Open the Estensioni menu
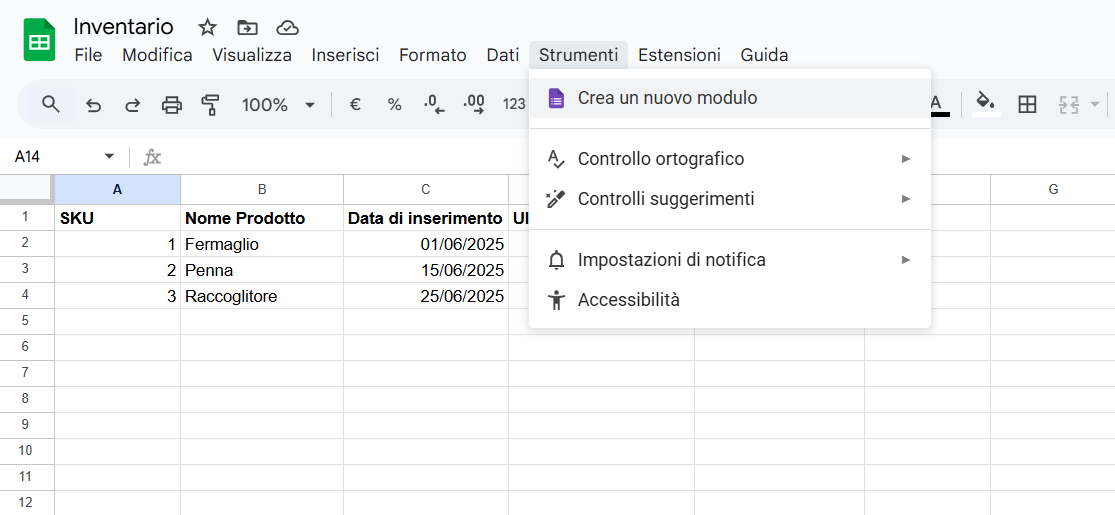1115x515 pixels. (x=679, y=55)
